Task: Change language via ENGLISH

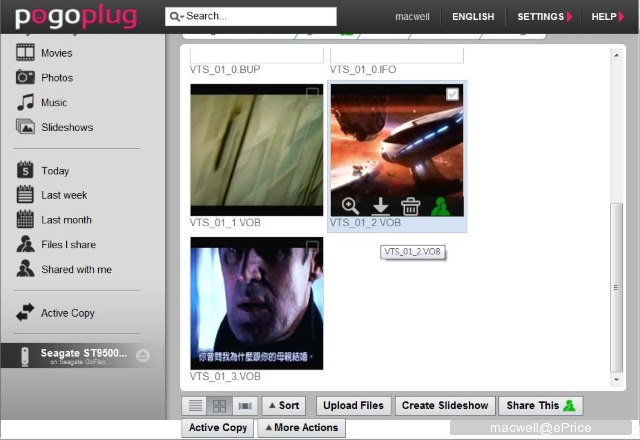Action: coord(473,17)
